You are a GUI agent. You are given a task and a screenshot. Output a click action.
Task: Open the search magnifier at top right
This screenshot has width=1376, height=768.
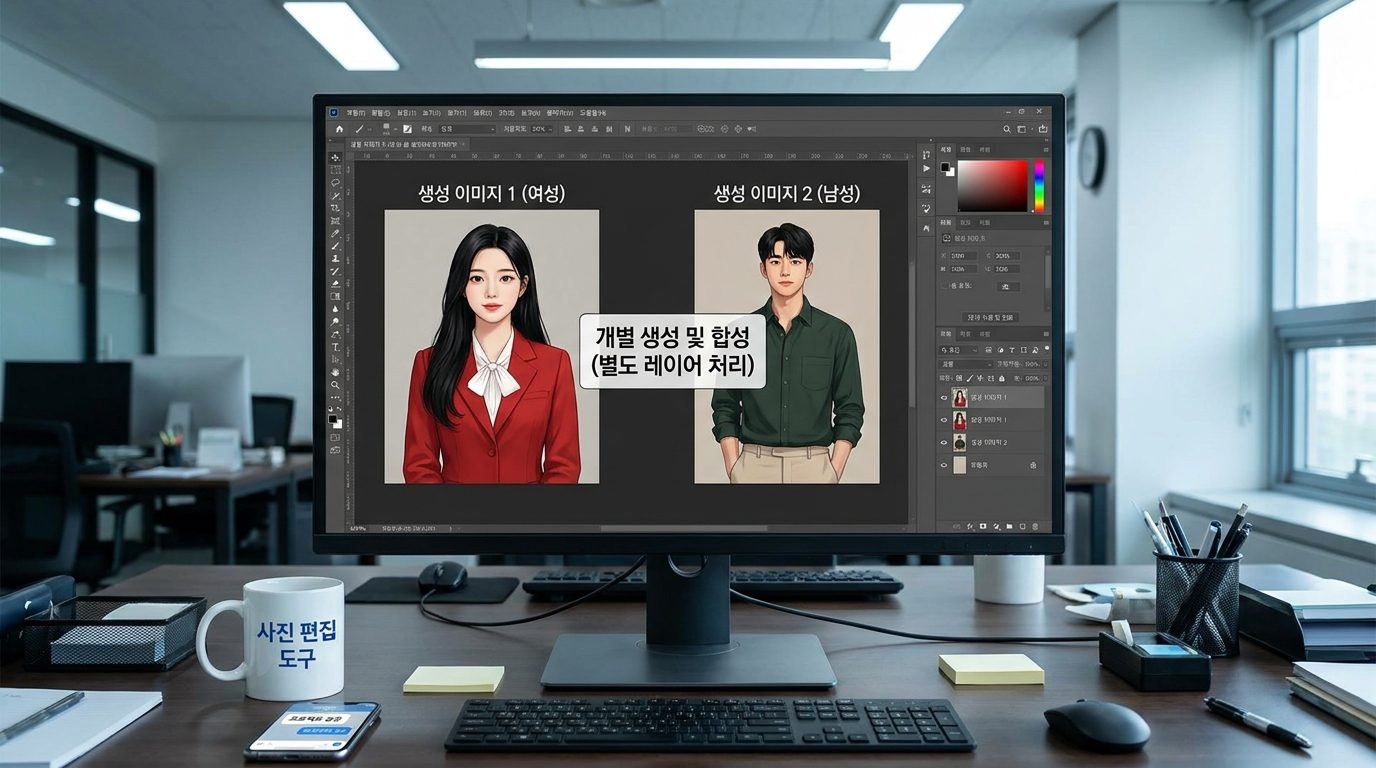coord(1007,129)
